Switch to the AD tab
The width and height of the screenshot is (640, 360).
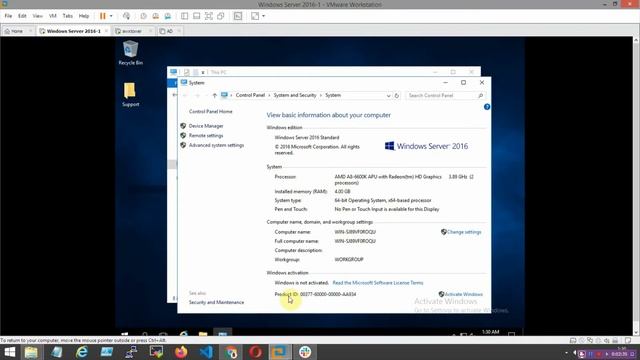(169, 31)
